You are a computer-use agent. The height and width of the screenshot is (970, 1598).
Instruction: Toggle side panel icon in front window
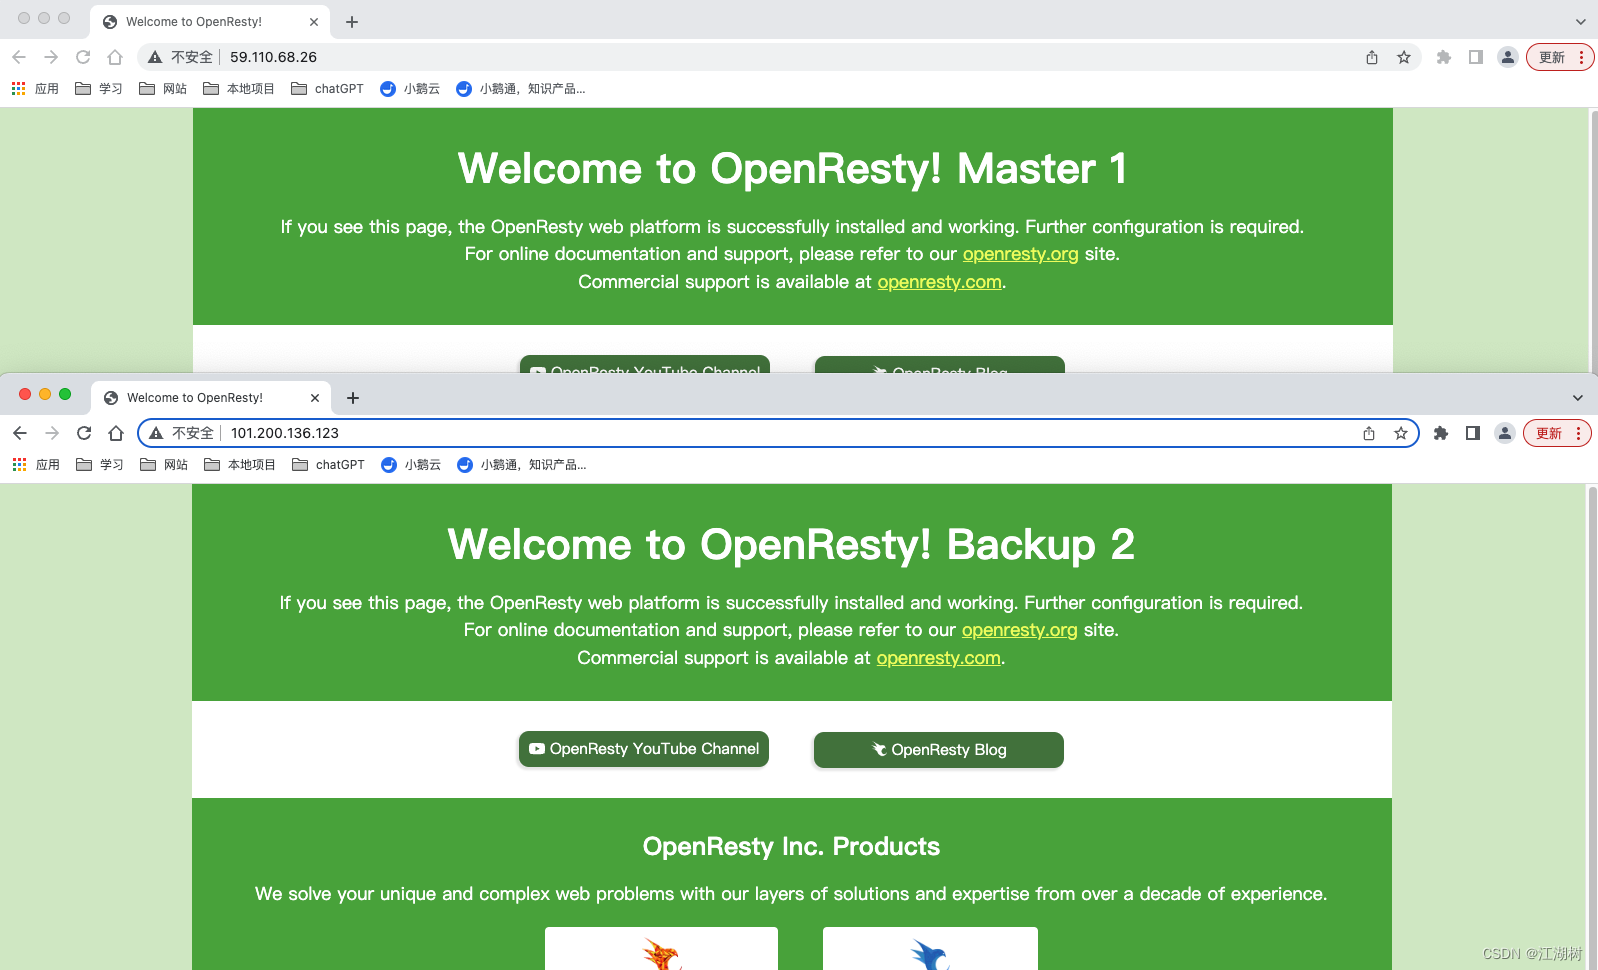pyautogui.click(x=1473, y=433)
